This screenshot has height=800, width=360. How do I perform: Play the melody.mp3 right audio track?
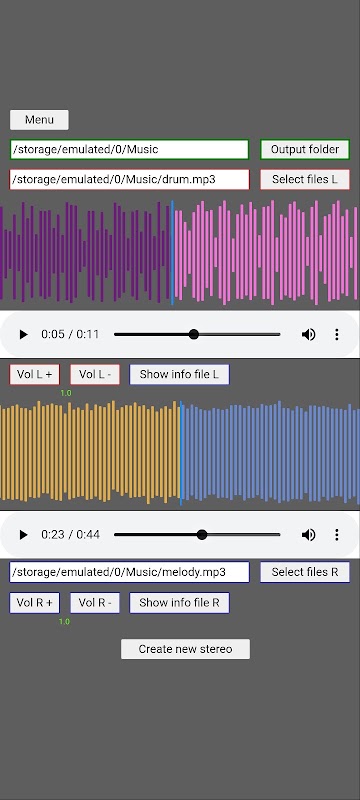[23, 535]
